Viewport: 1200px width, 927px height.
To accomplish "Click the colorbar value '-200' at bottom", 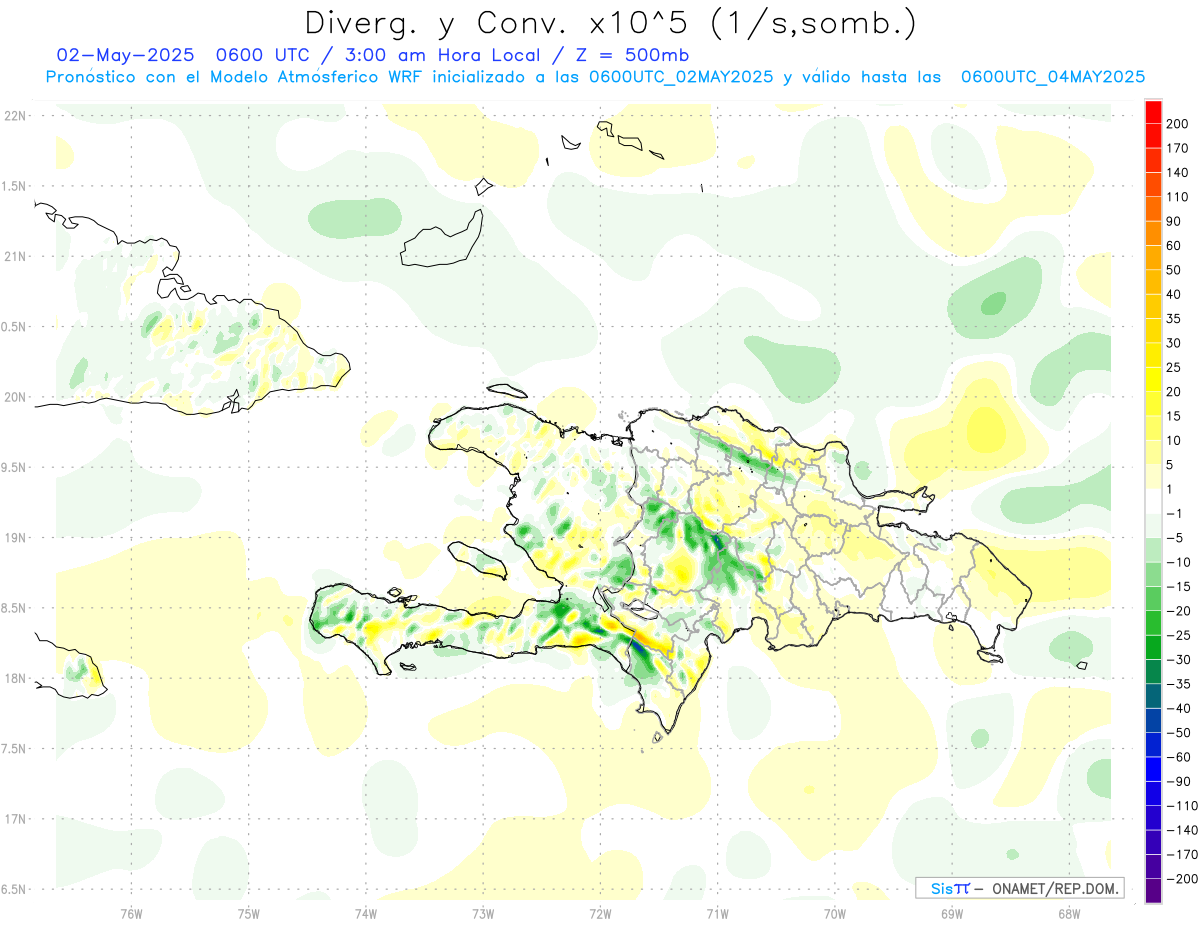I will 1182,880.
